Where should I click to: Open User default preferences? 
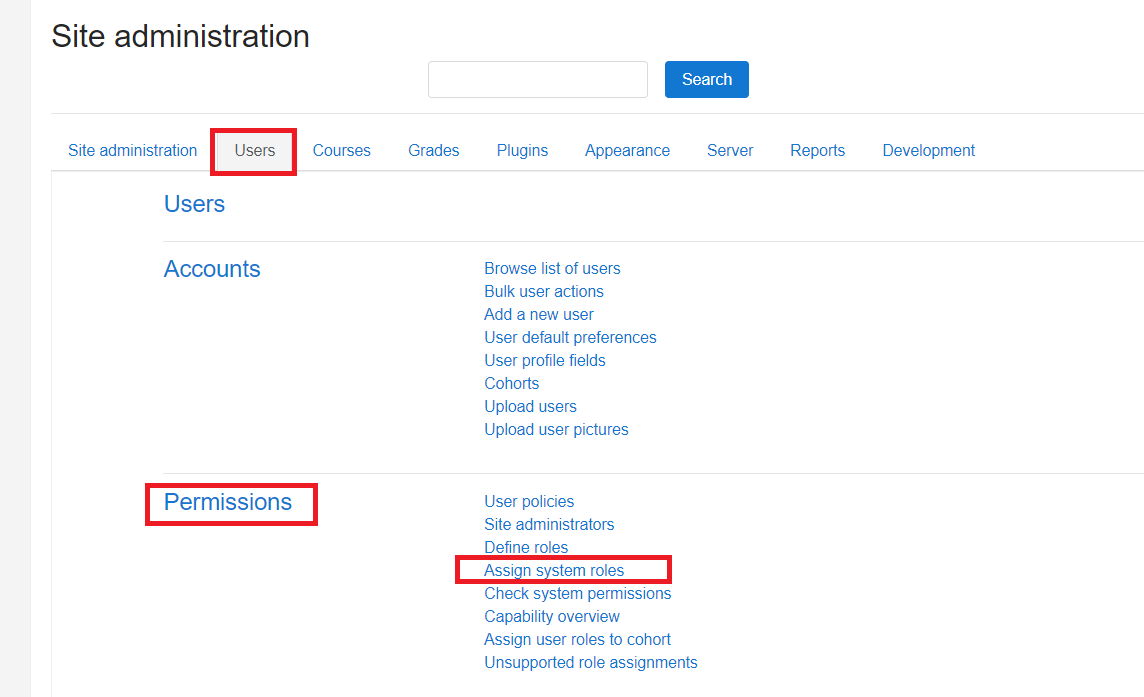coord(570,337)
